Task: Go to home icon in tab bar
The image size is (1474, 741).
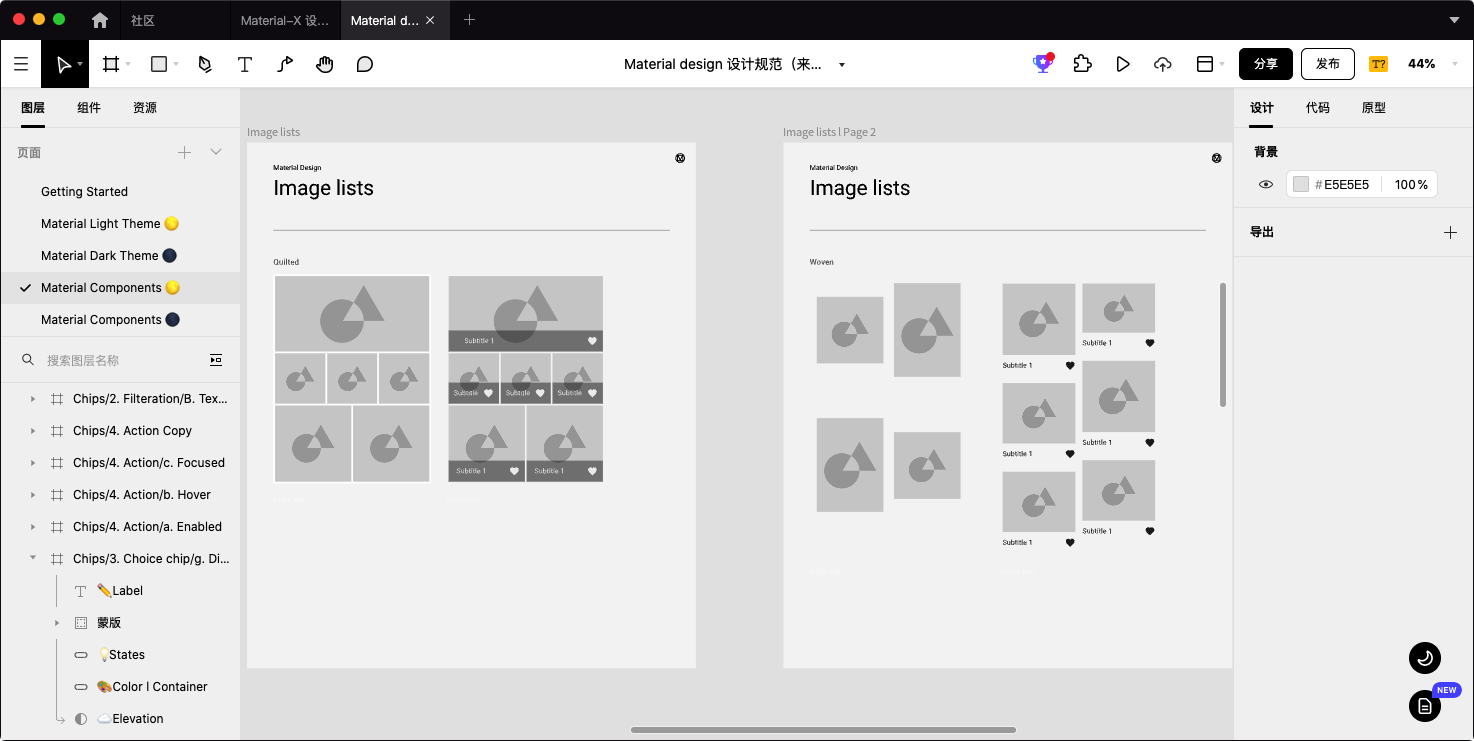Action: point(100,20)
